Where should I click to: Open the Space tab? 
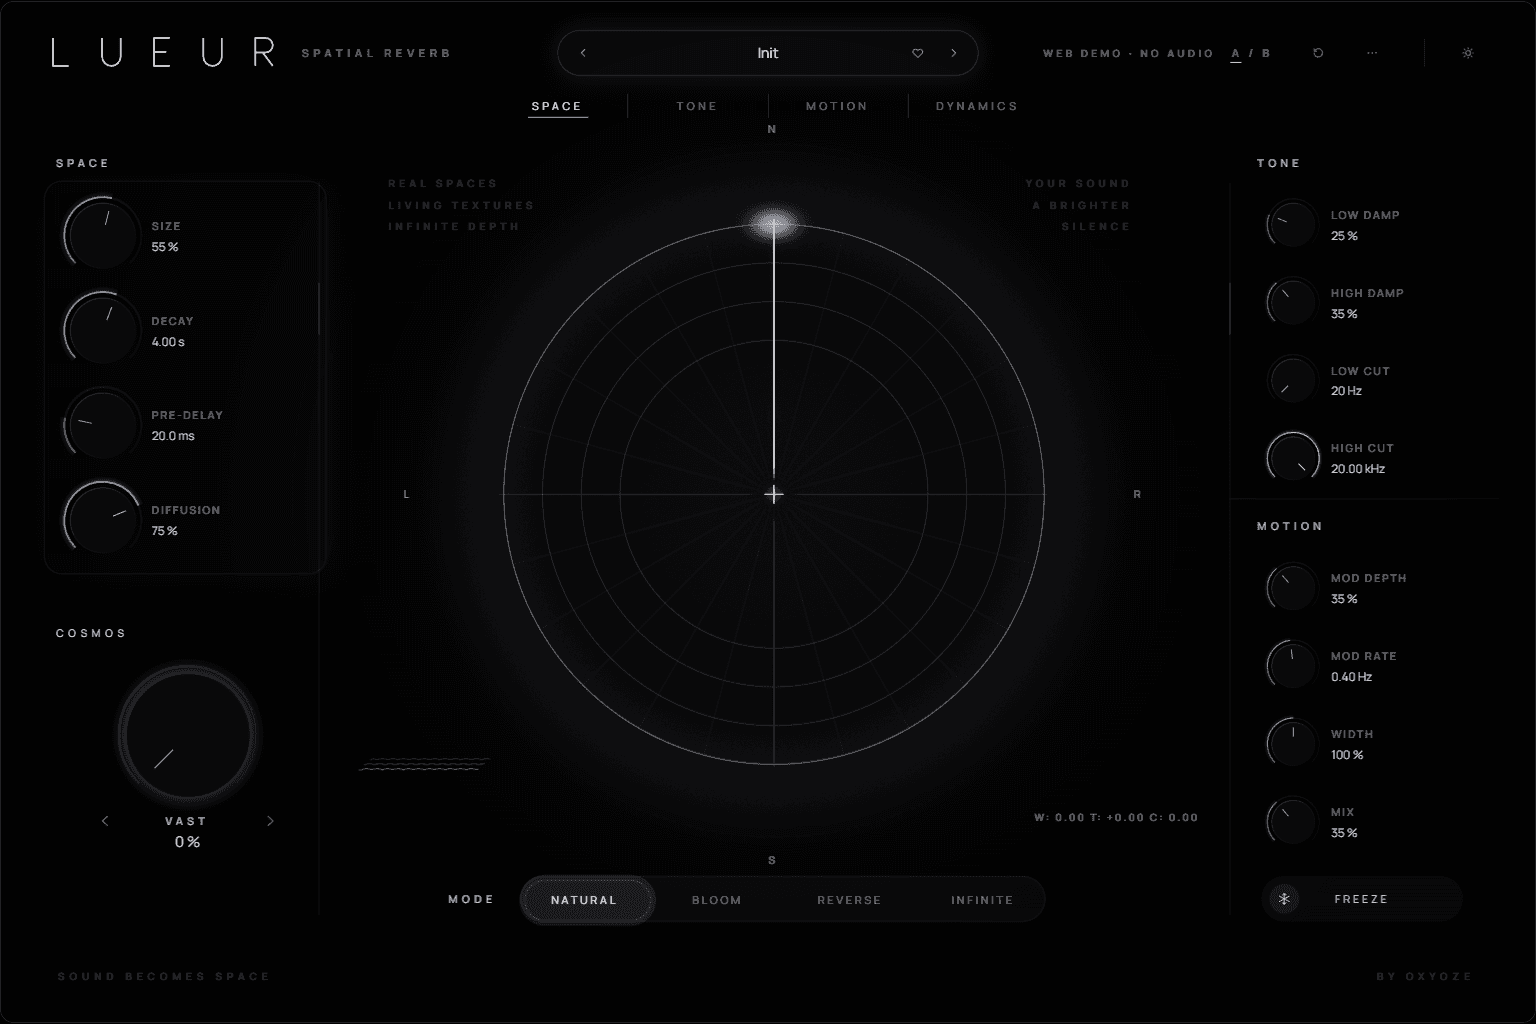point(557,106)
